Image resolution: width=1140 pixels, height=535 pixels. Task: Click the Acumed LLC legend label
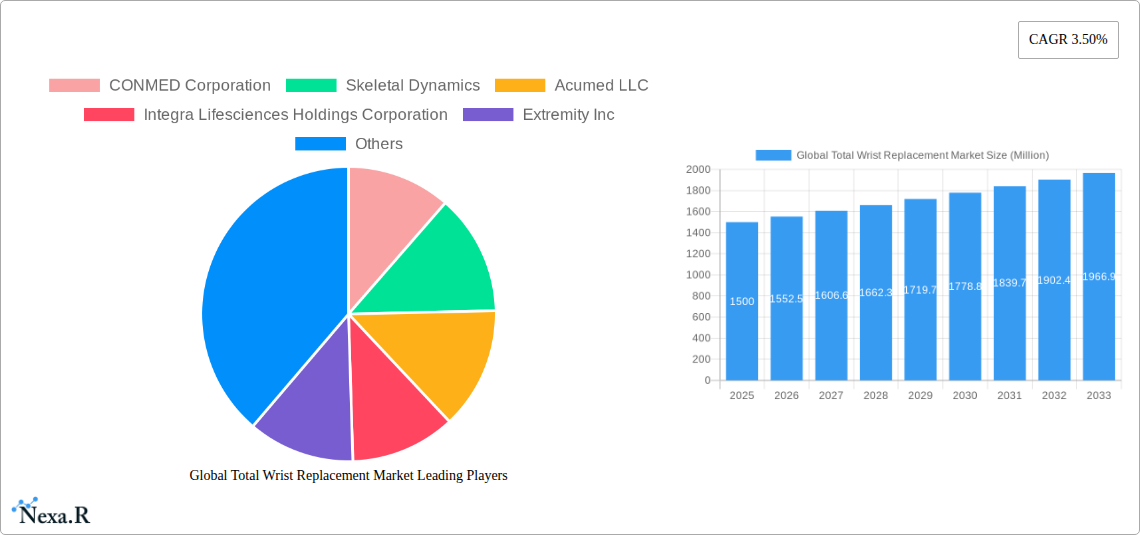[x=601, y=86]
